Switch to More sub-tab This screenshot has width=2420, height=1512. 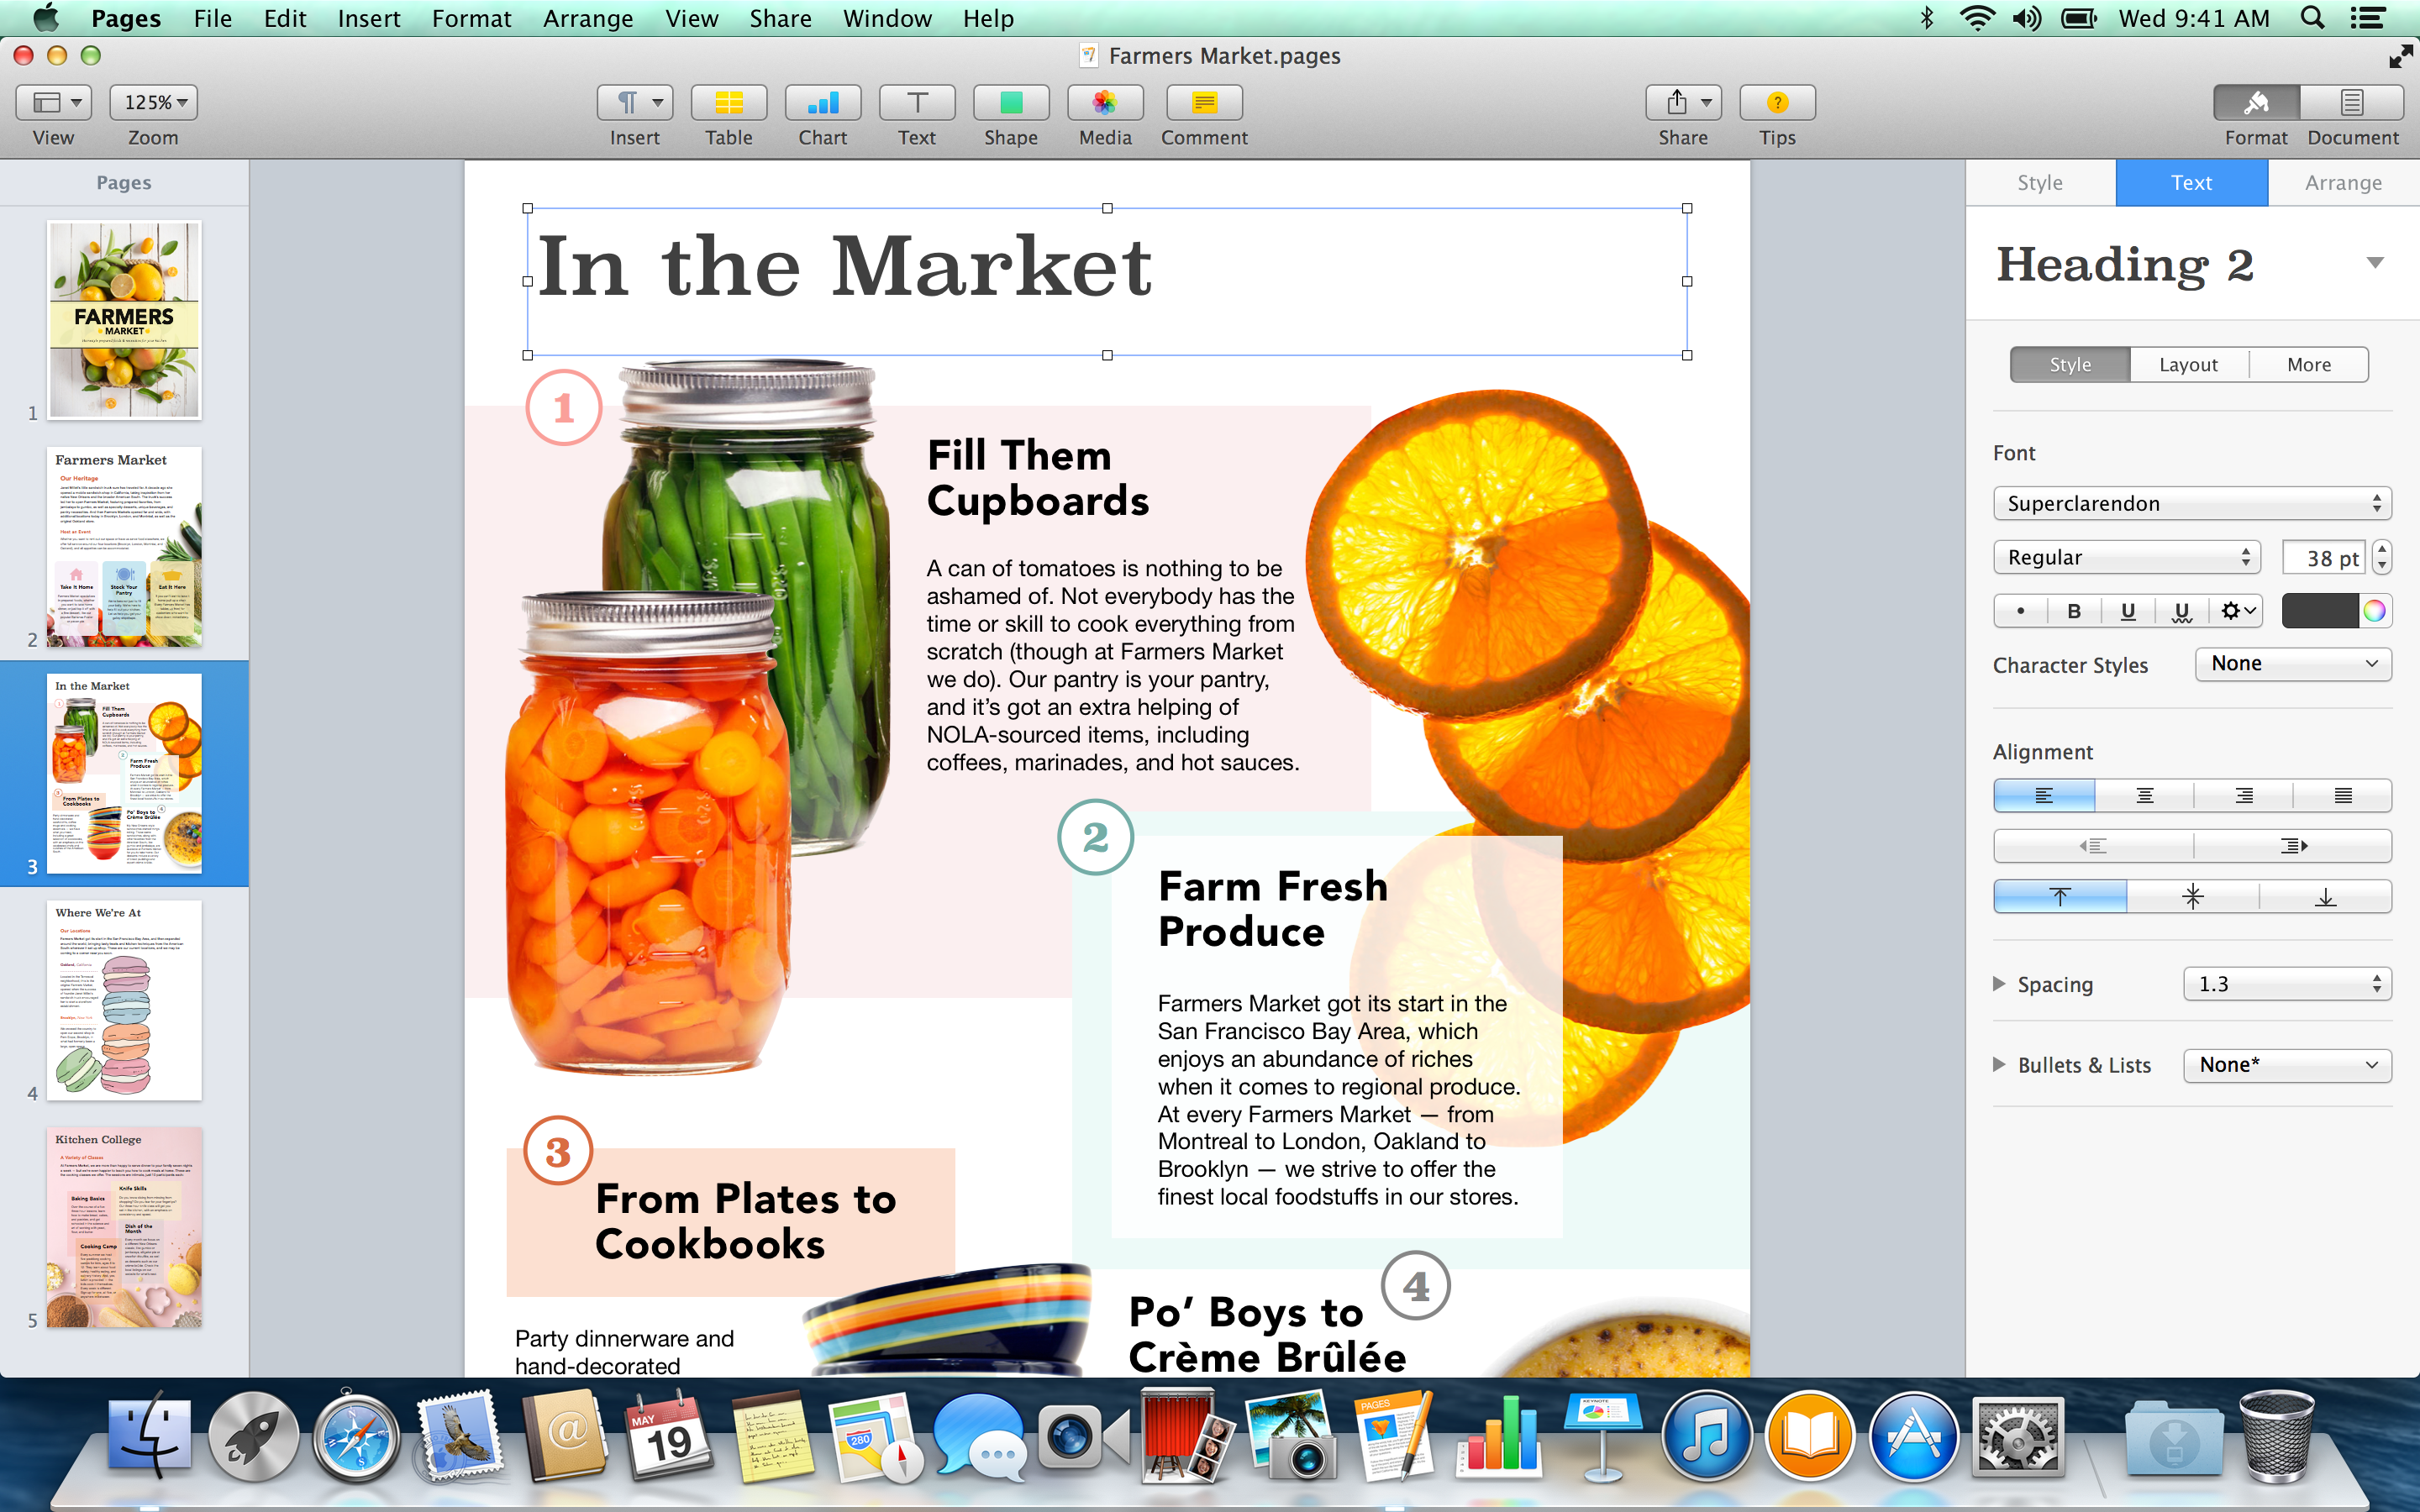pos(2308,365)
